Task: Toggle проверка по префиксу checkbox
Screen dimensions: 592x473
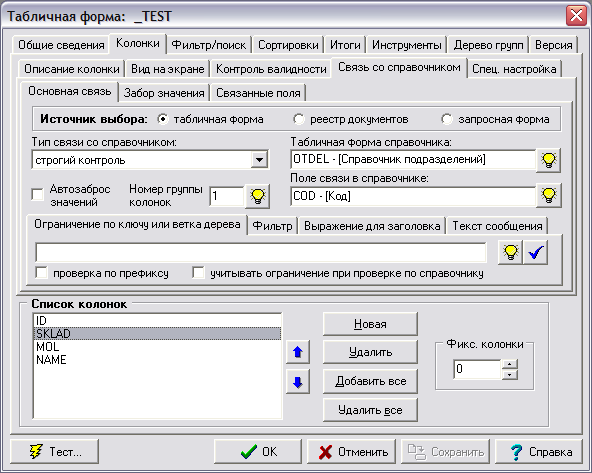Action: coord(41,273)
